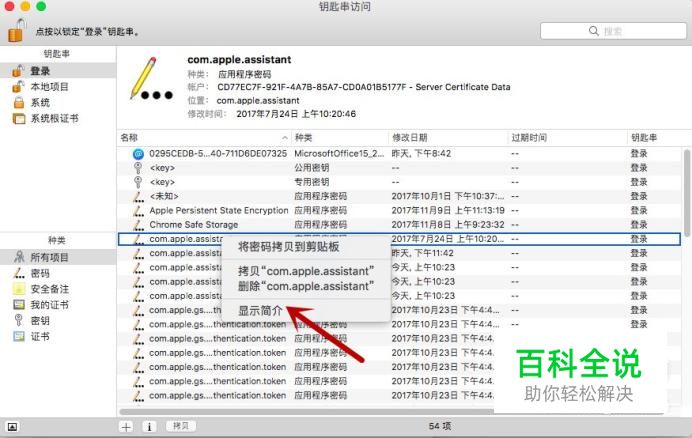Click key icon of 专用密钥 row
Screen dimensions: 692x438
[138, 182]
